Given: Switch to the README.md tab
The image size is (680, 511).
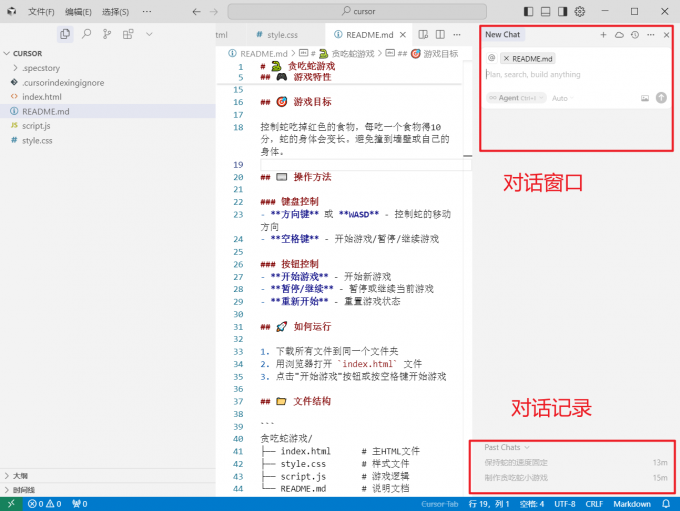Looking at the screenshot, I should tap(369, 35).
